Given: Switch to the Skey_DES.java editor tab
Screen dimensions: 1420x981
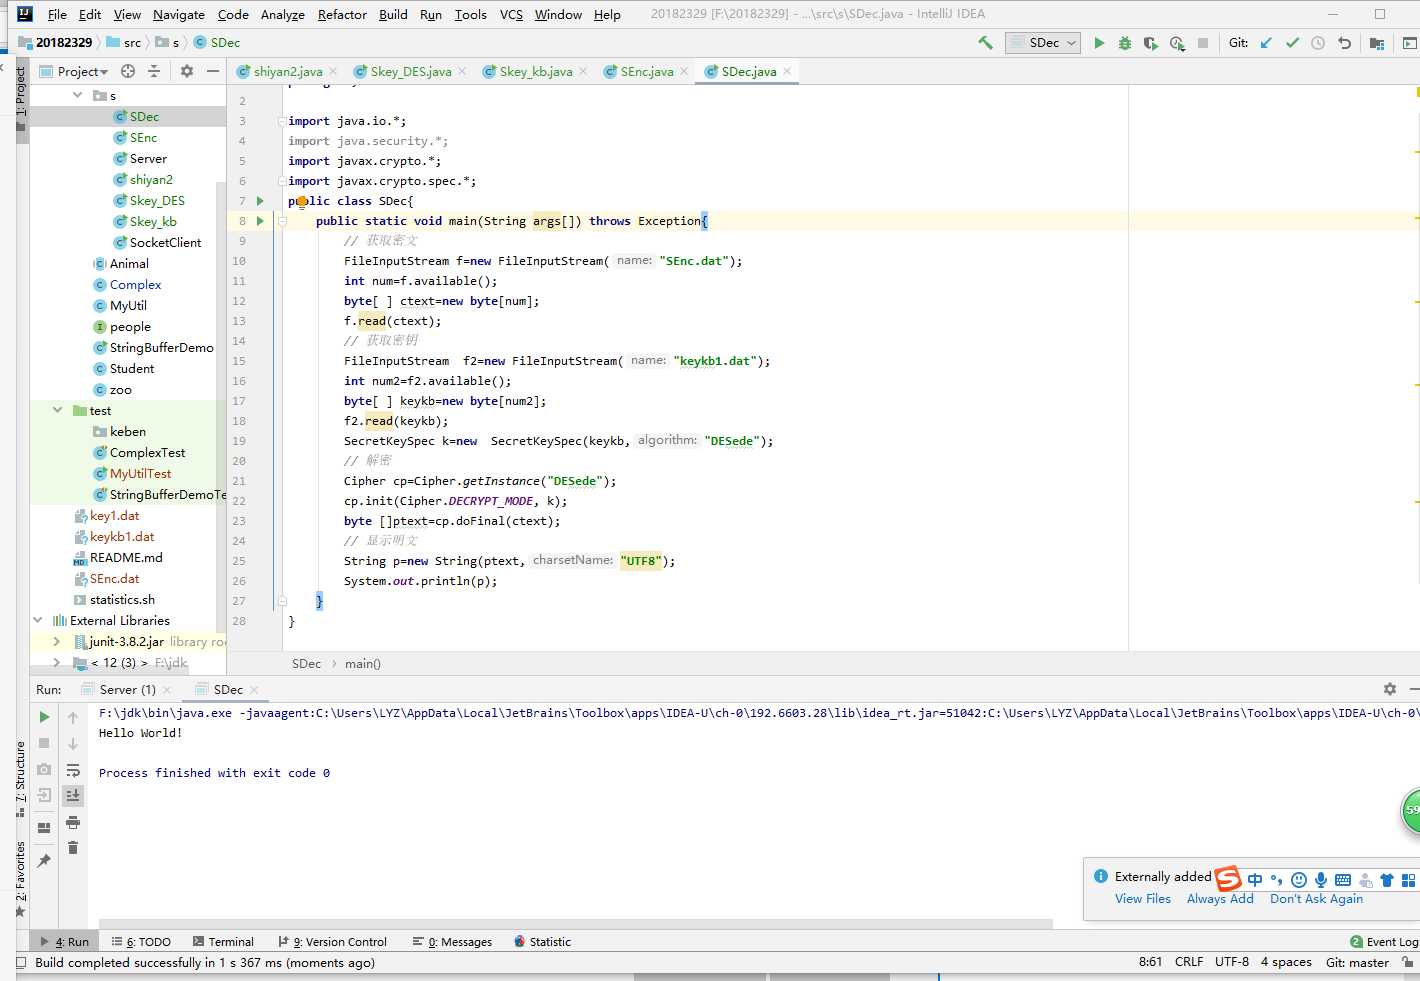Looking at the screenshot, I should pos(410,71).
